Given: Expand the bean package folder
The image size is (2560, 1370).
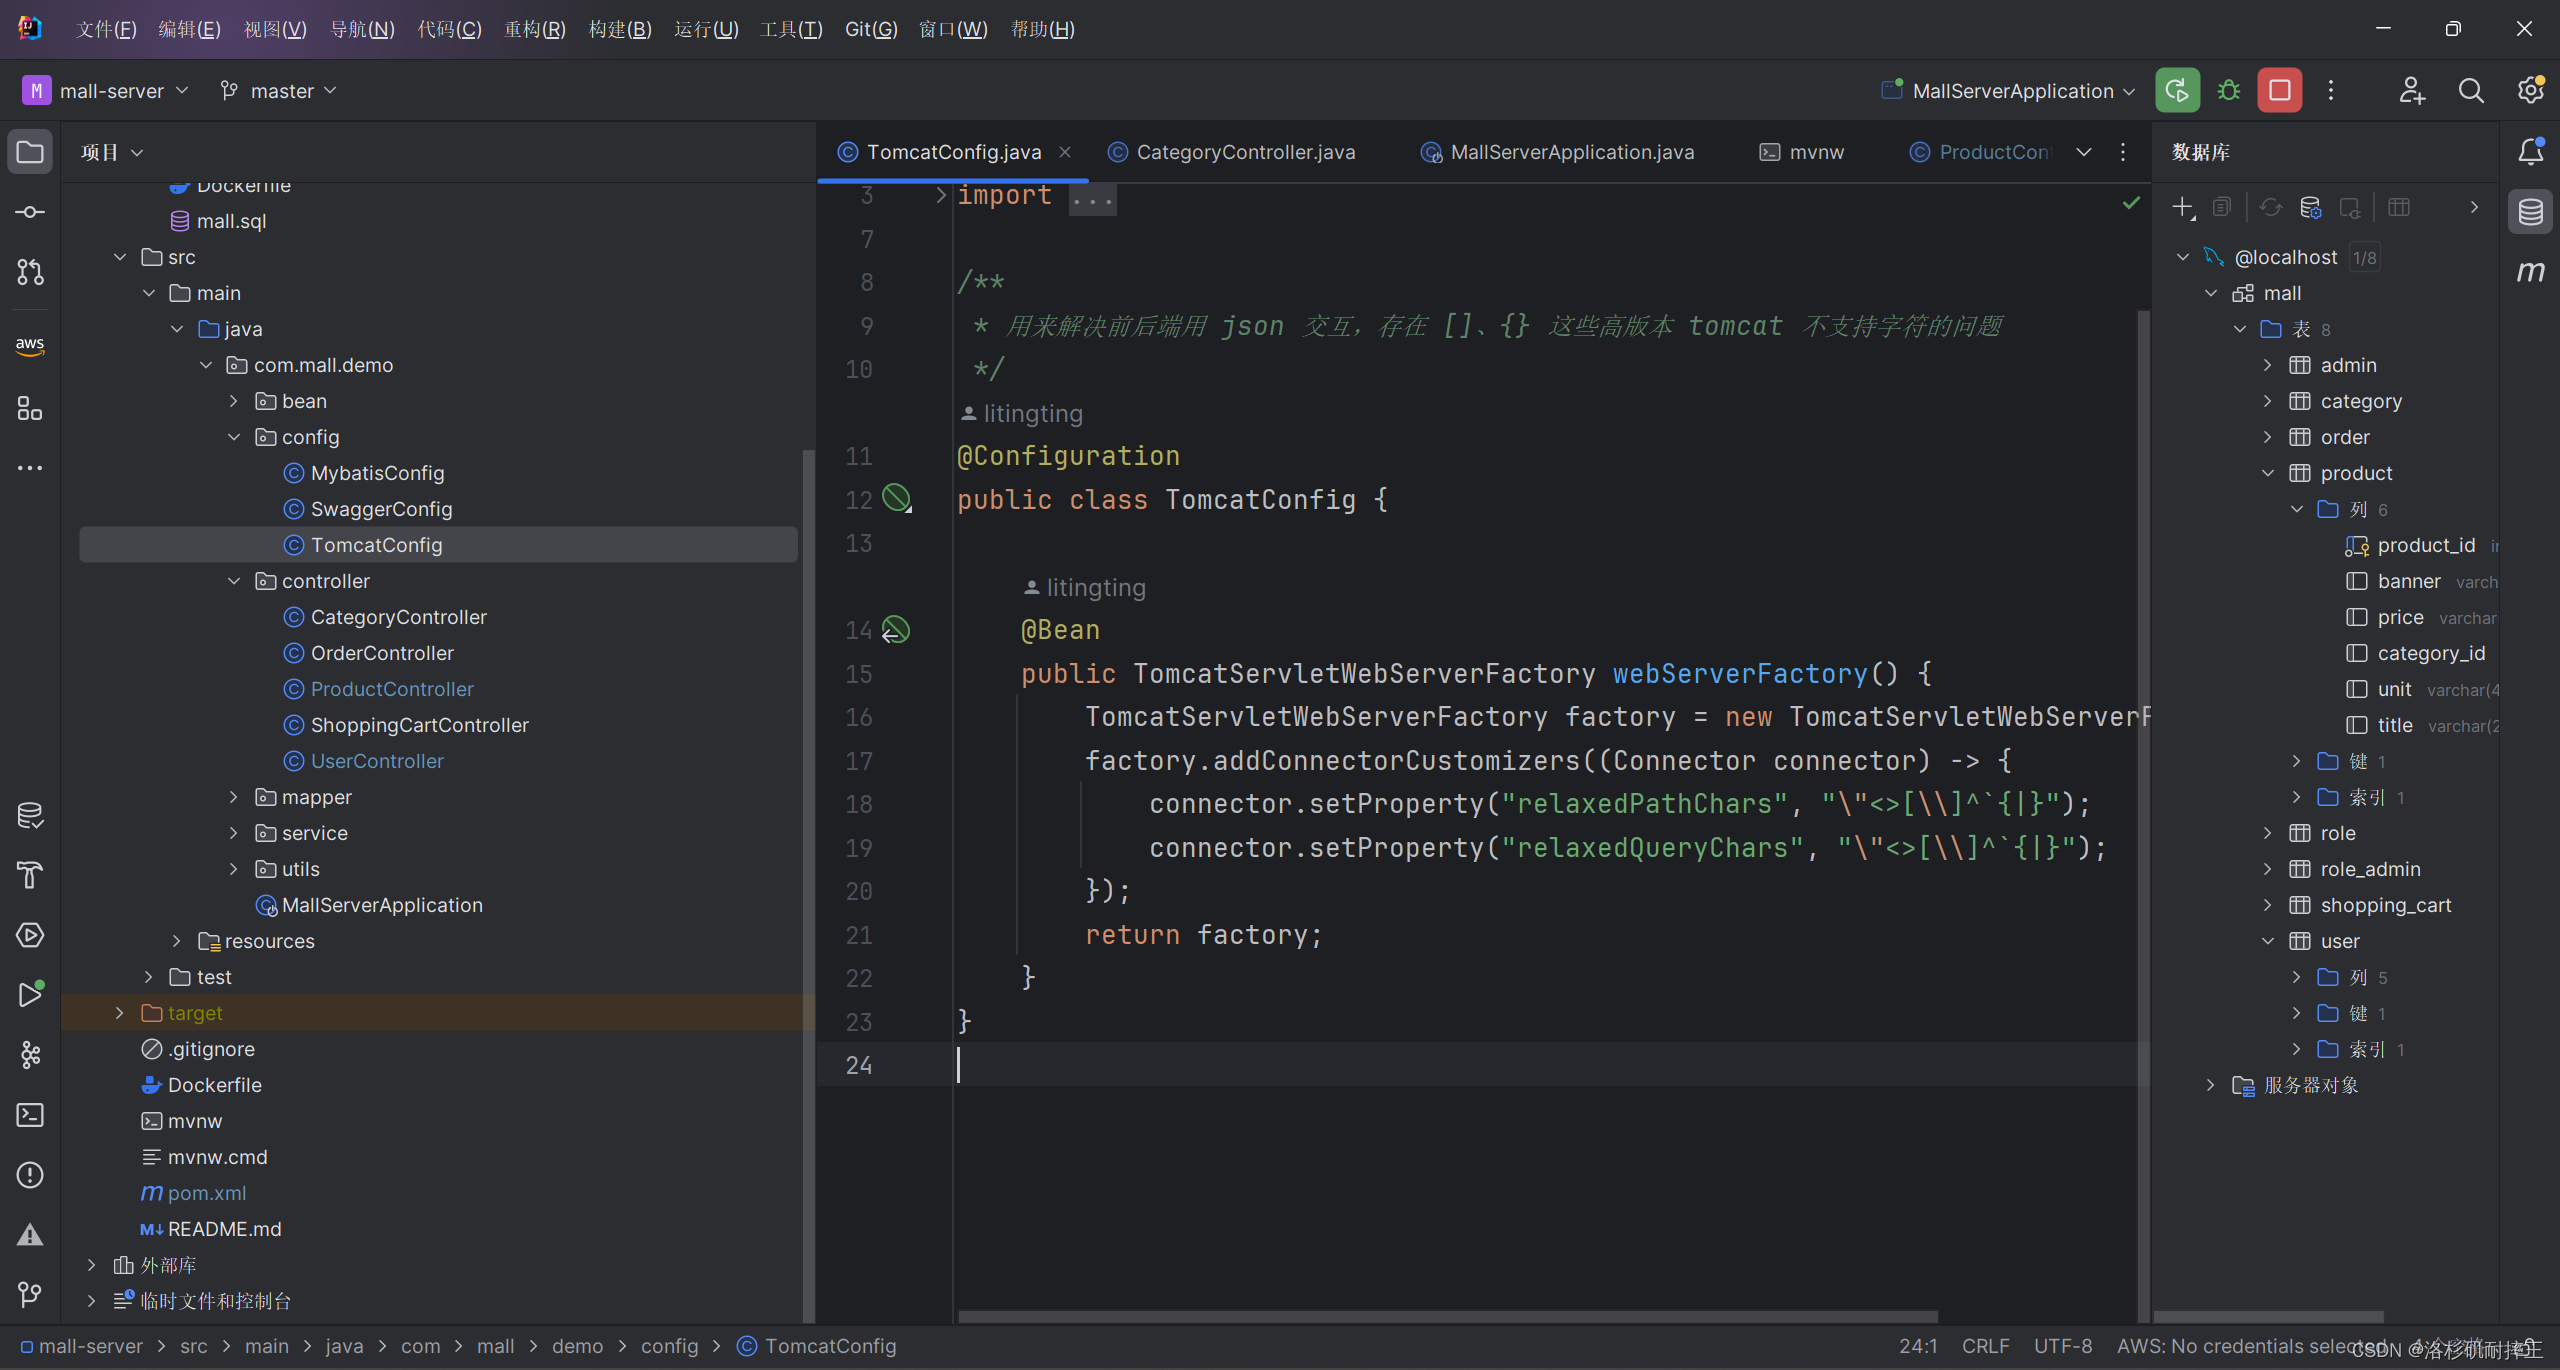Looking at the screenshot, I should (234, 401).
